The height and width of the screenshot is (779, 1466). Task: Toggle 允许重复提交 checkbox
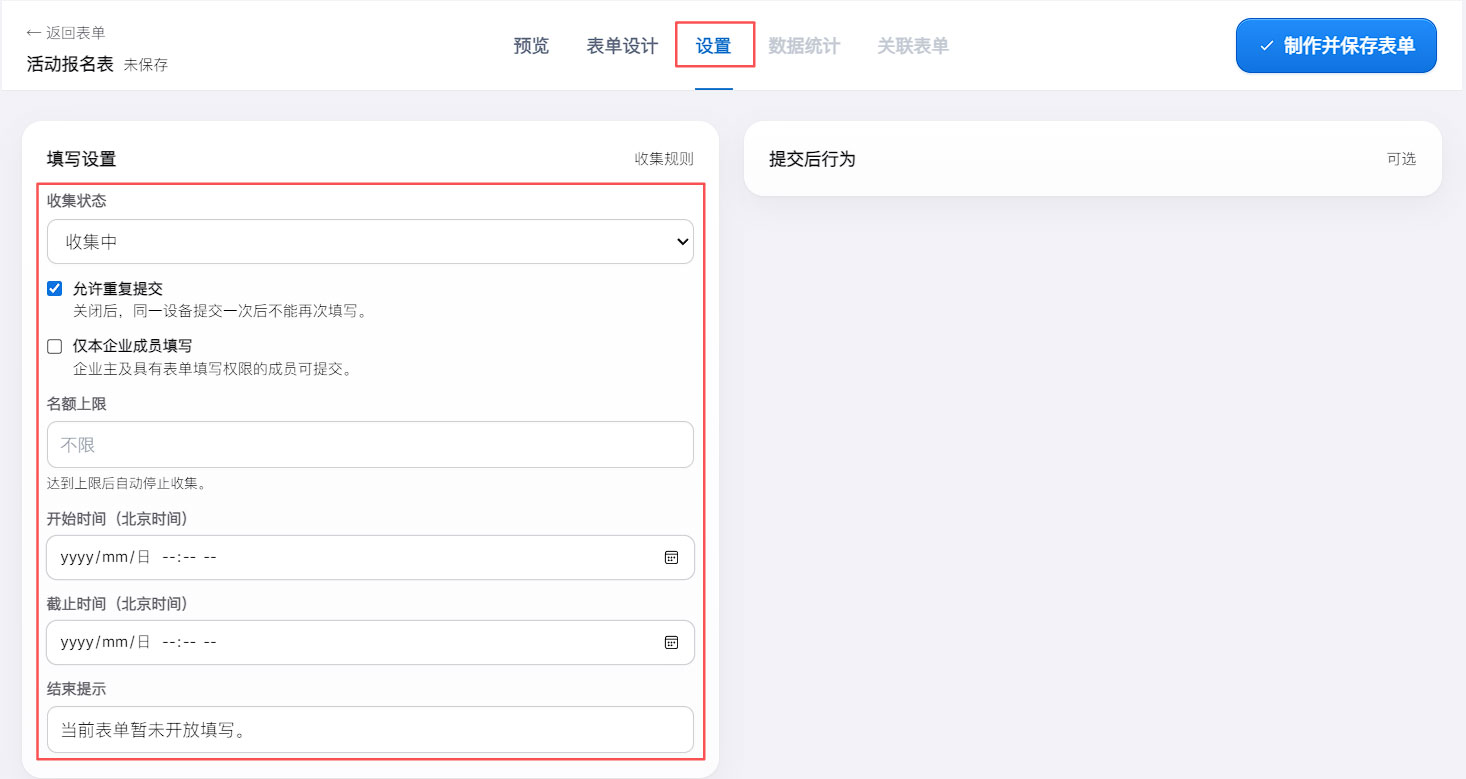(55, 289)
